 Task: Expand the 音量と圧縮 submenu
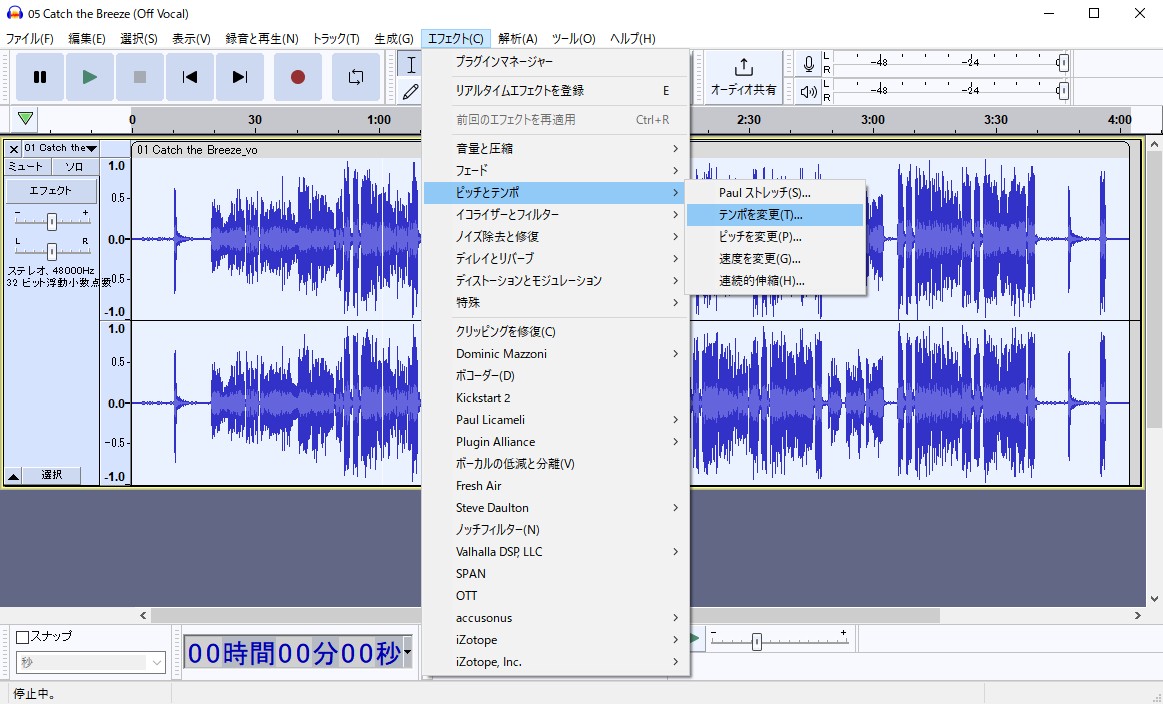click(x=556, y=148)
